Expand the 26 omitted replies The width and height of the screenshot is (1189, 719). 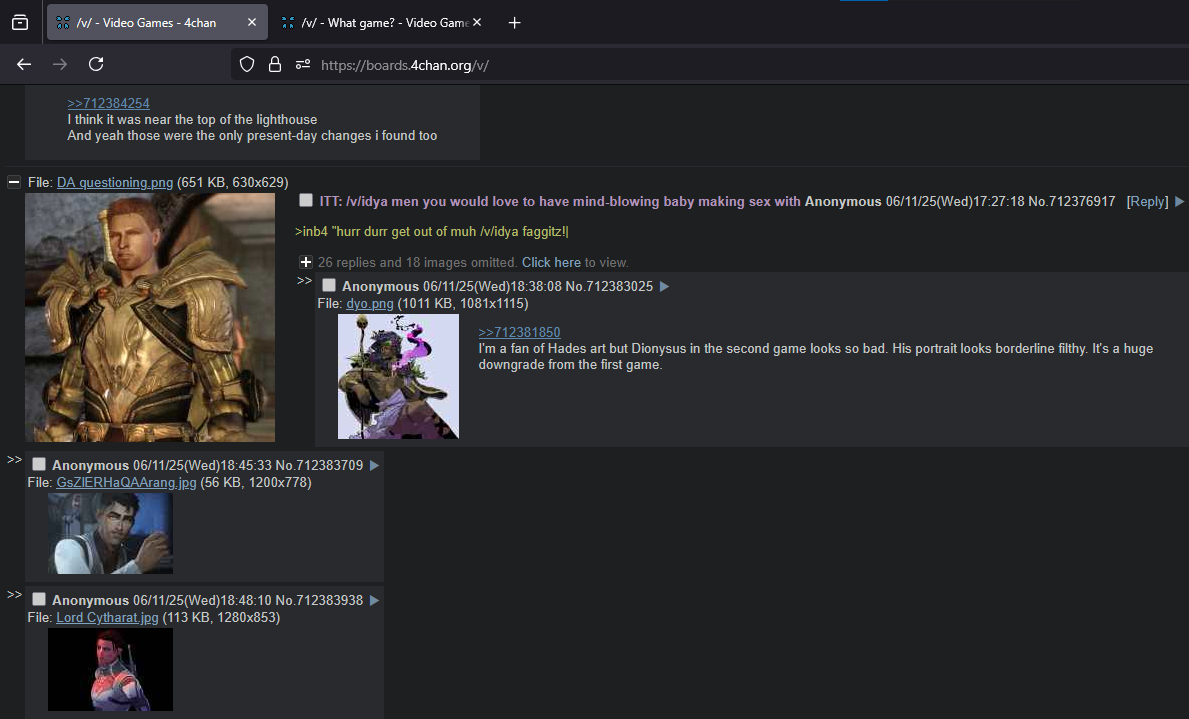306,262
